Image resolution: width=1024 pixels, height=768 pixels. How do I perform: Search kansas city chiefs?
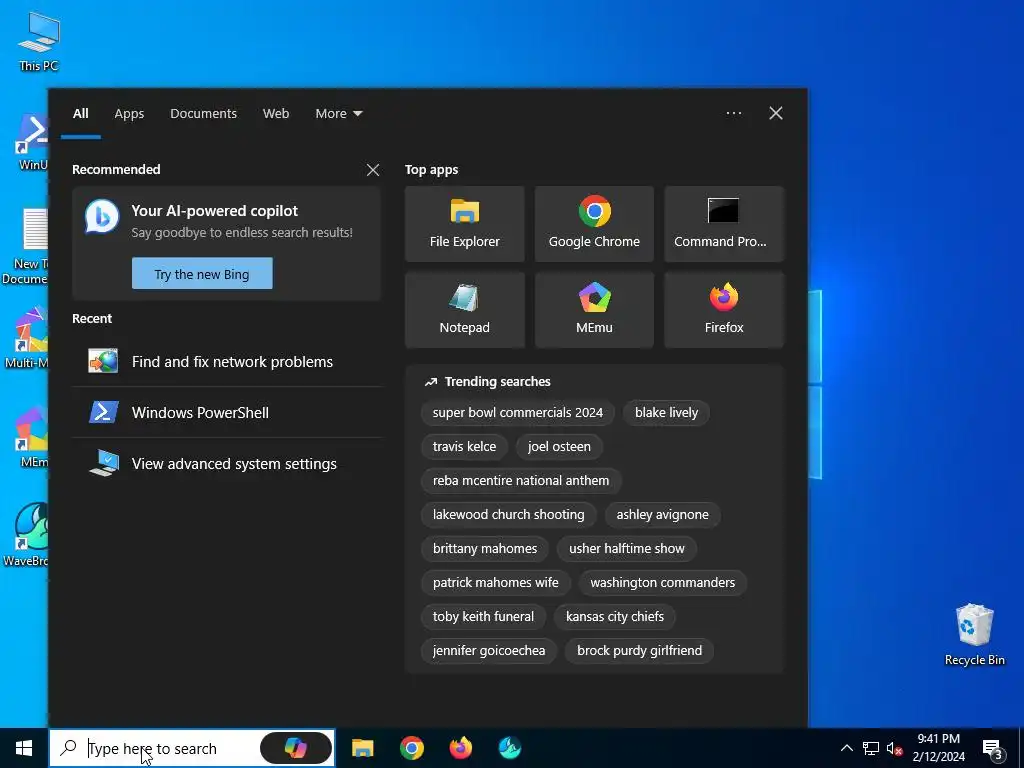point(615,616)
